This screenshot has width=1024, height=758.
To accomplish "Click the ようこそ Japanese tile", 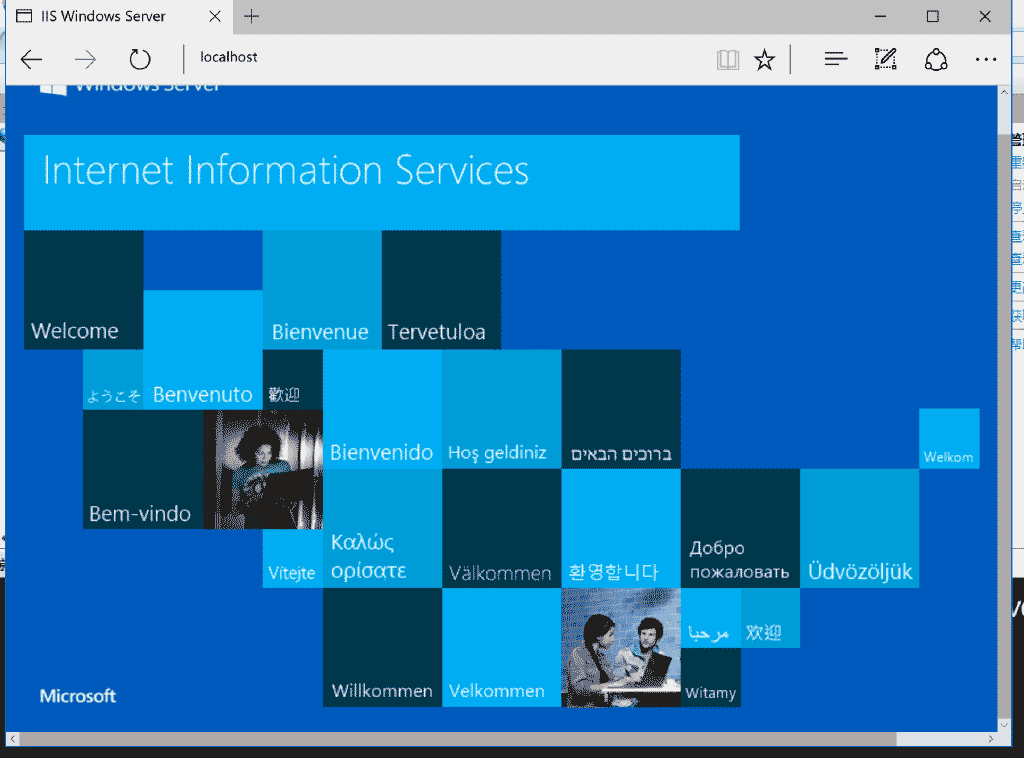I will (x=113, y=379).
